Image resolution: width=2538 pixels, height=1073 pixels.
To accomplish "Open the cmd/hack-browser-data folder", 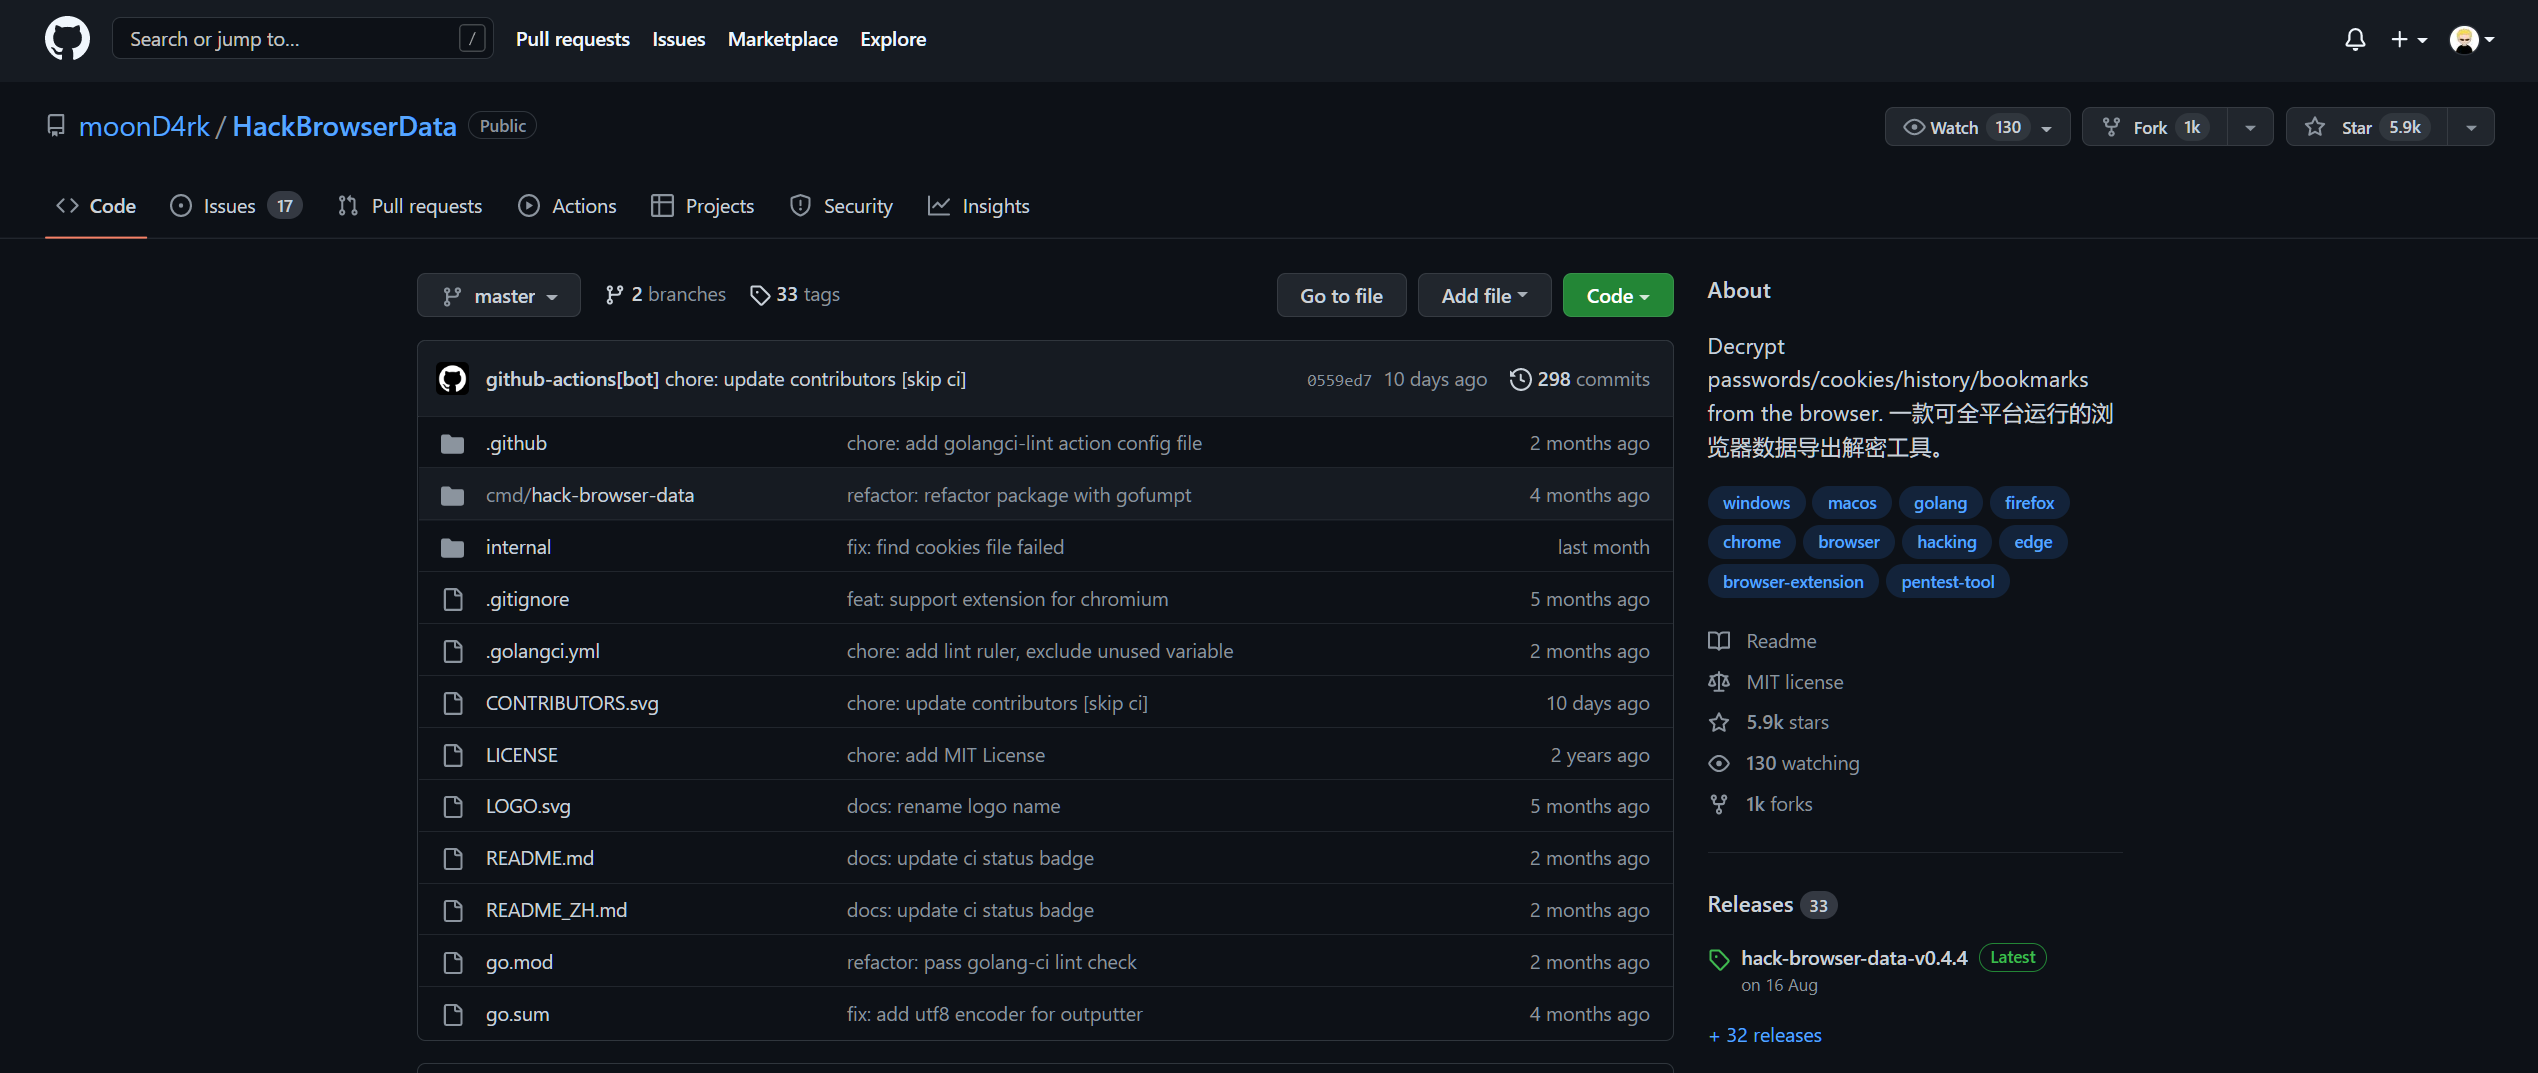I will coord(590,495).
